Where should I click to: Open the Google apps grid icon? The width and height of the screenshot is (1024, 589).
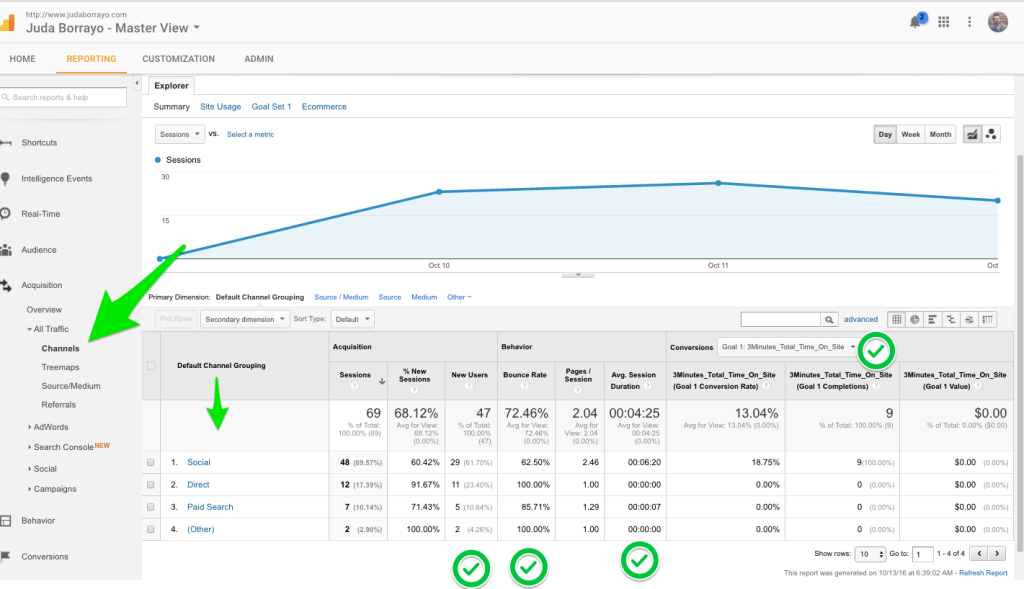(944, 22)
